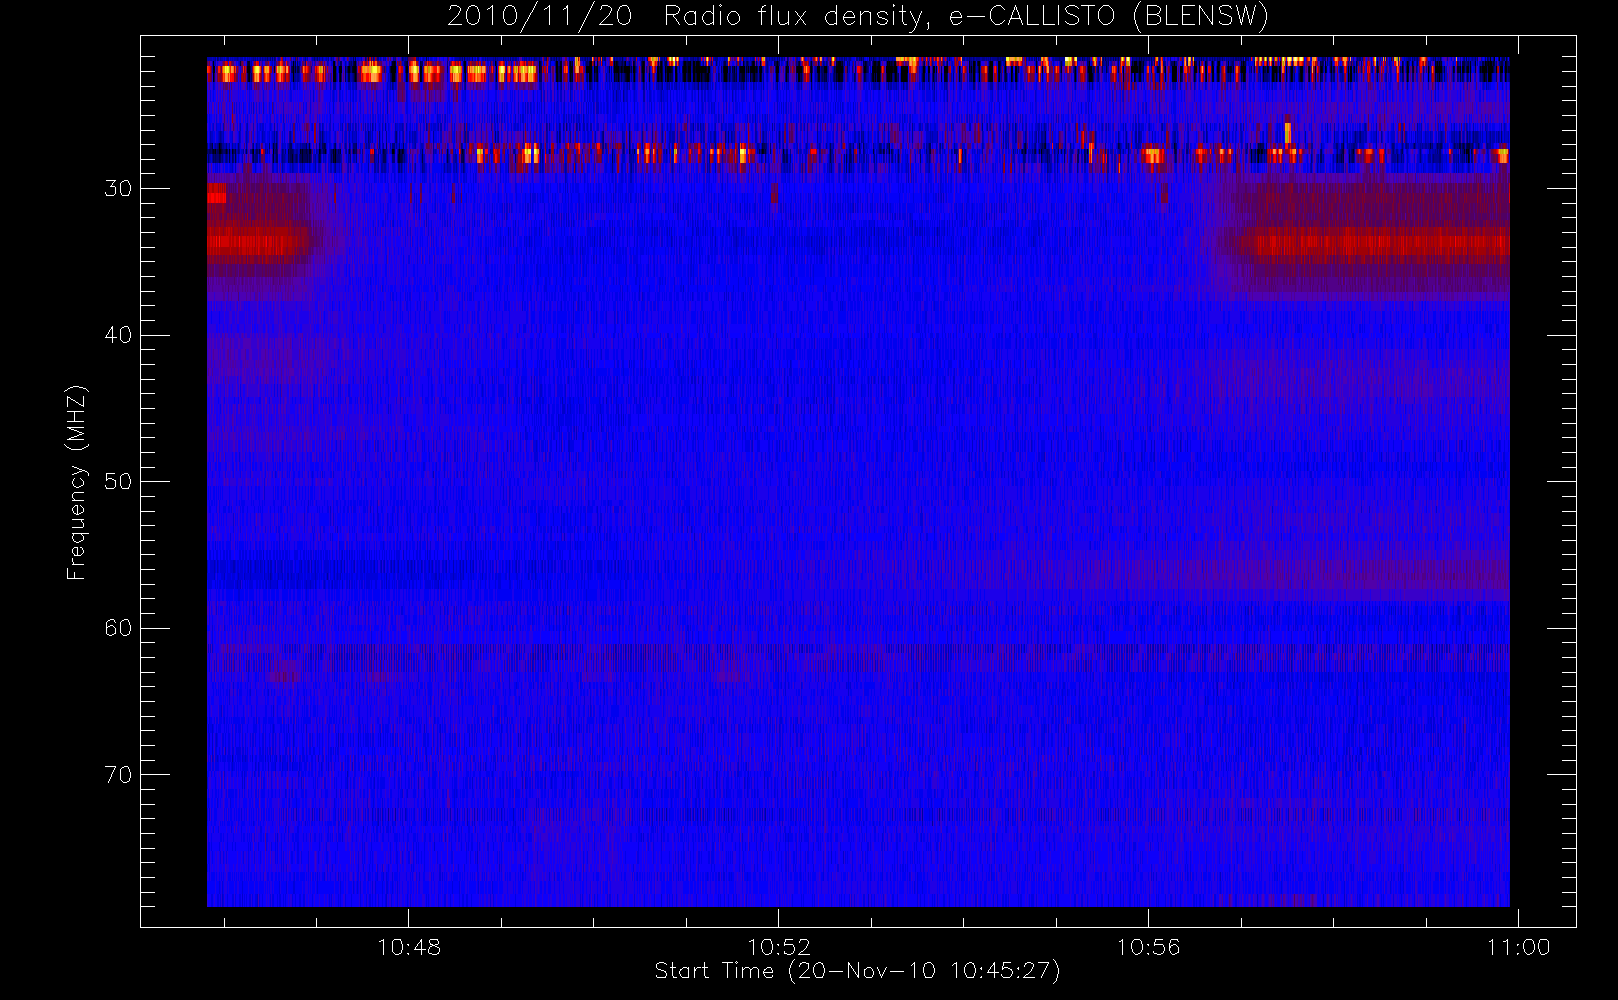The width and height of the screenshot is (1618, 1000).
Task: Click the 10:48 time tick label
Action: (x=409, y=947)
